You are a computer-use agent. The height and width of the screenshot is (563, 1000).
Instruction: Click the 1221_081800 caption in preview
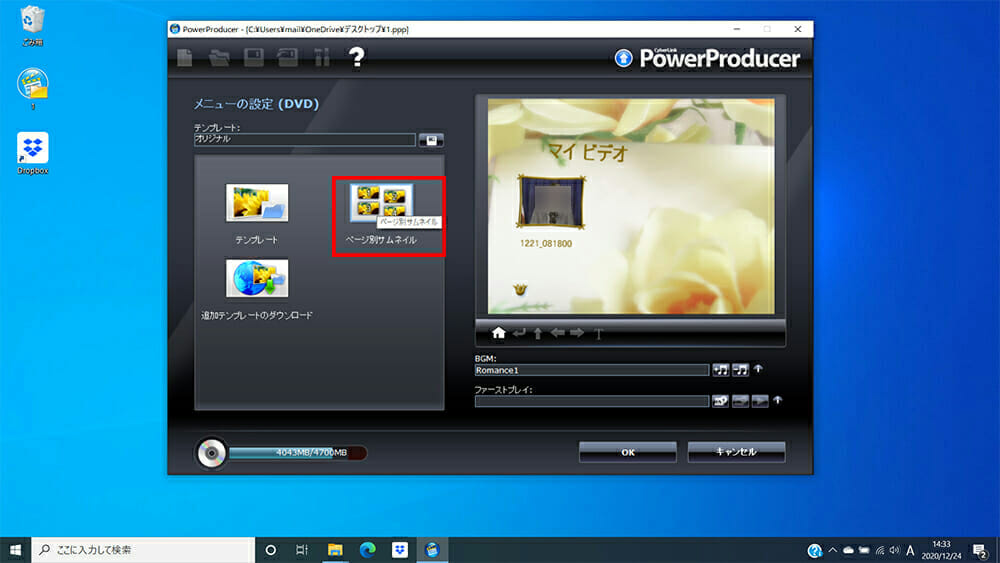tap(546, 244)
